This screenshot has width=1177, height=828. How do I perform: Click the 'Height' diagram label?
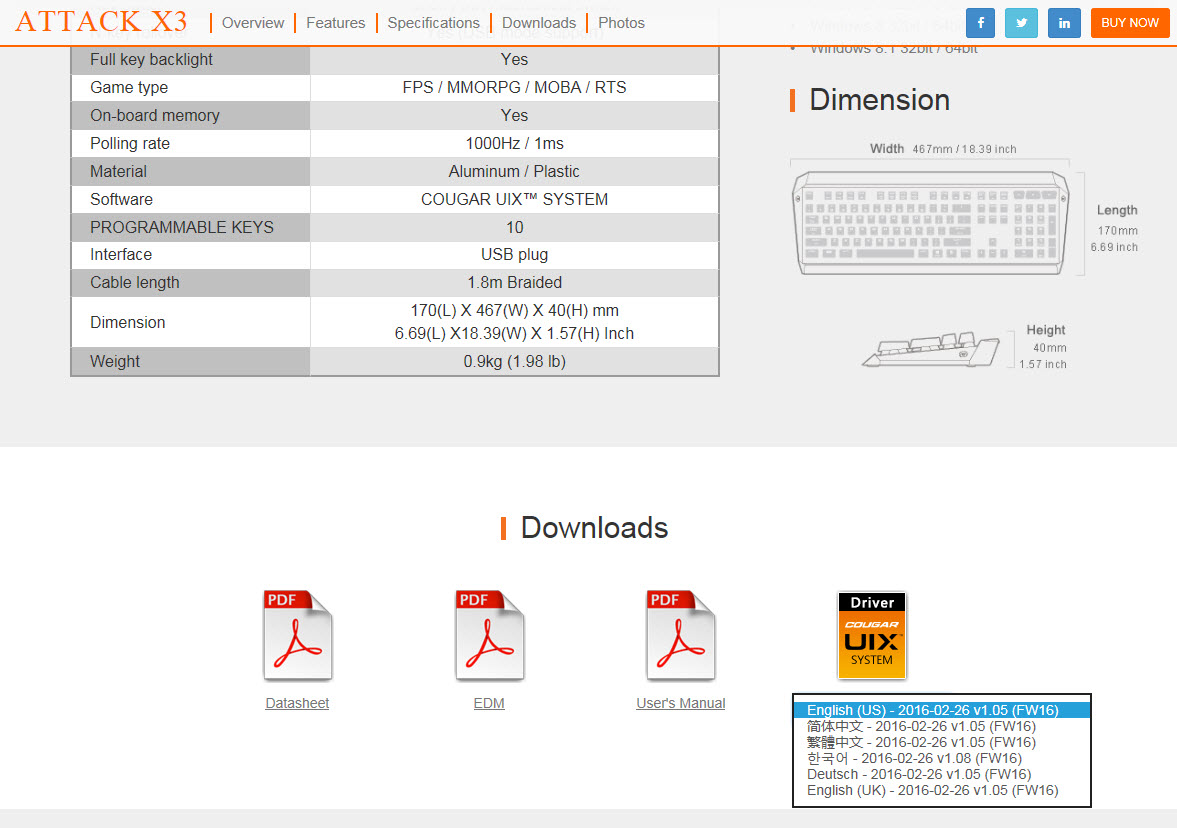click(1046, 330)
